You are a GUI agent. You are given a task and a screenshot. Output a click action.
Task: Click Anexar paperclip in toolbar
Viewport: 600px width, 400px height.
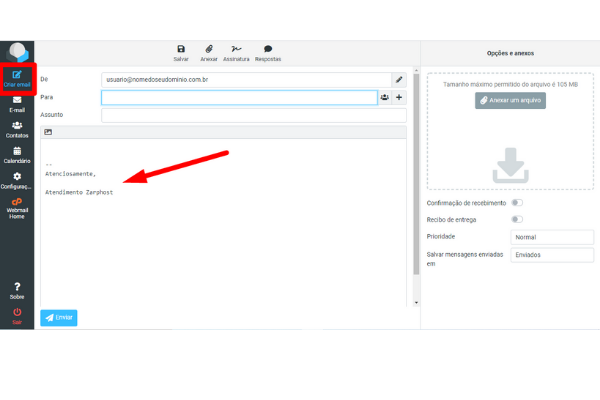click(x=209, y=53)
